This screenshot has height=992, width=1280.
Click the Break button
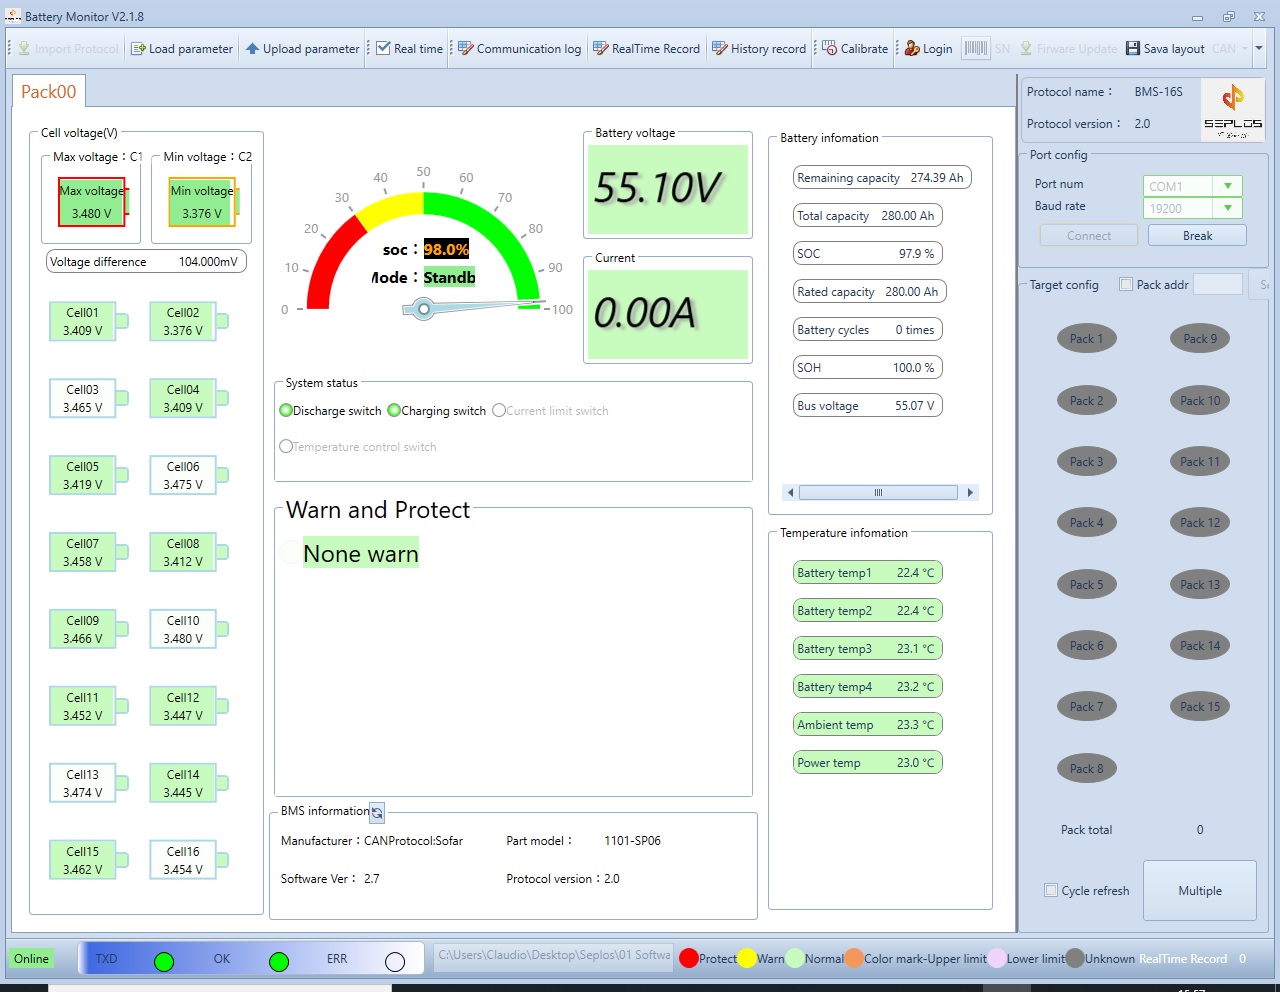(x=1197, y=235)
